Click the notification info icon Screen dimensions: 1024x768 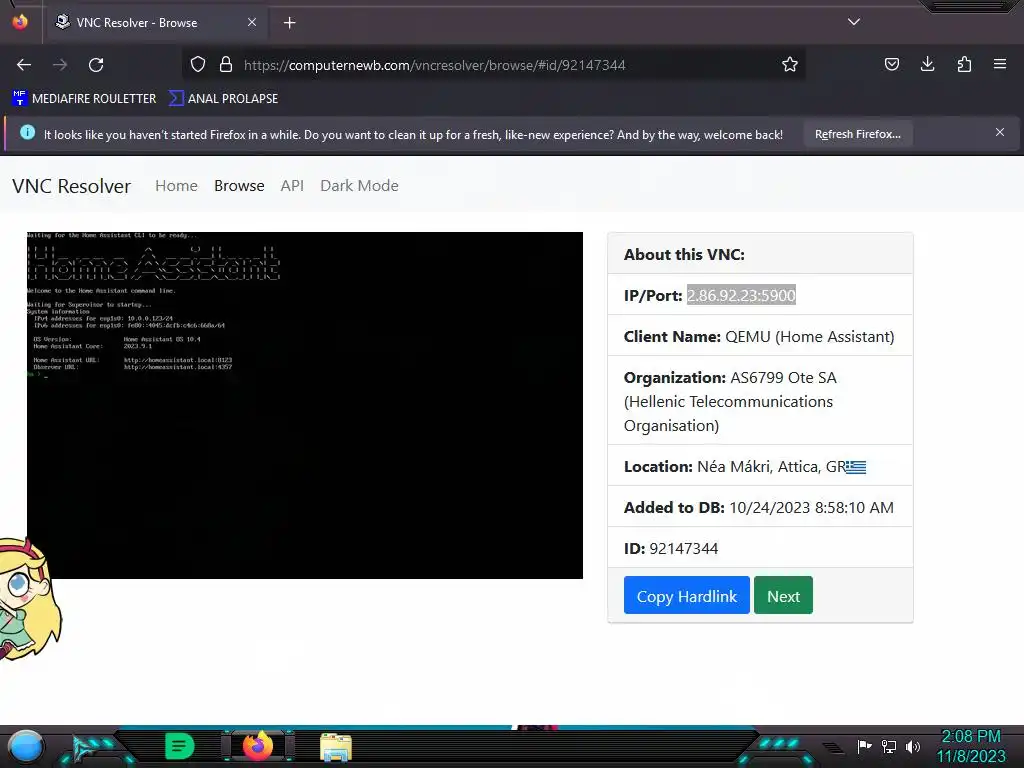click(27, 133)
